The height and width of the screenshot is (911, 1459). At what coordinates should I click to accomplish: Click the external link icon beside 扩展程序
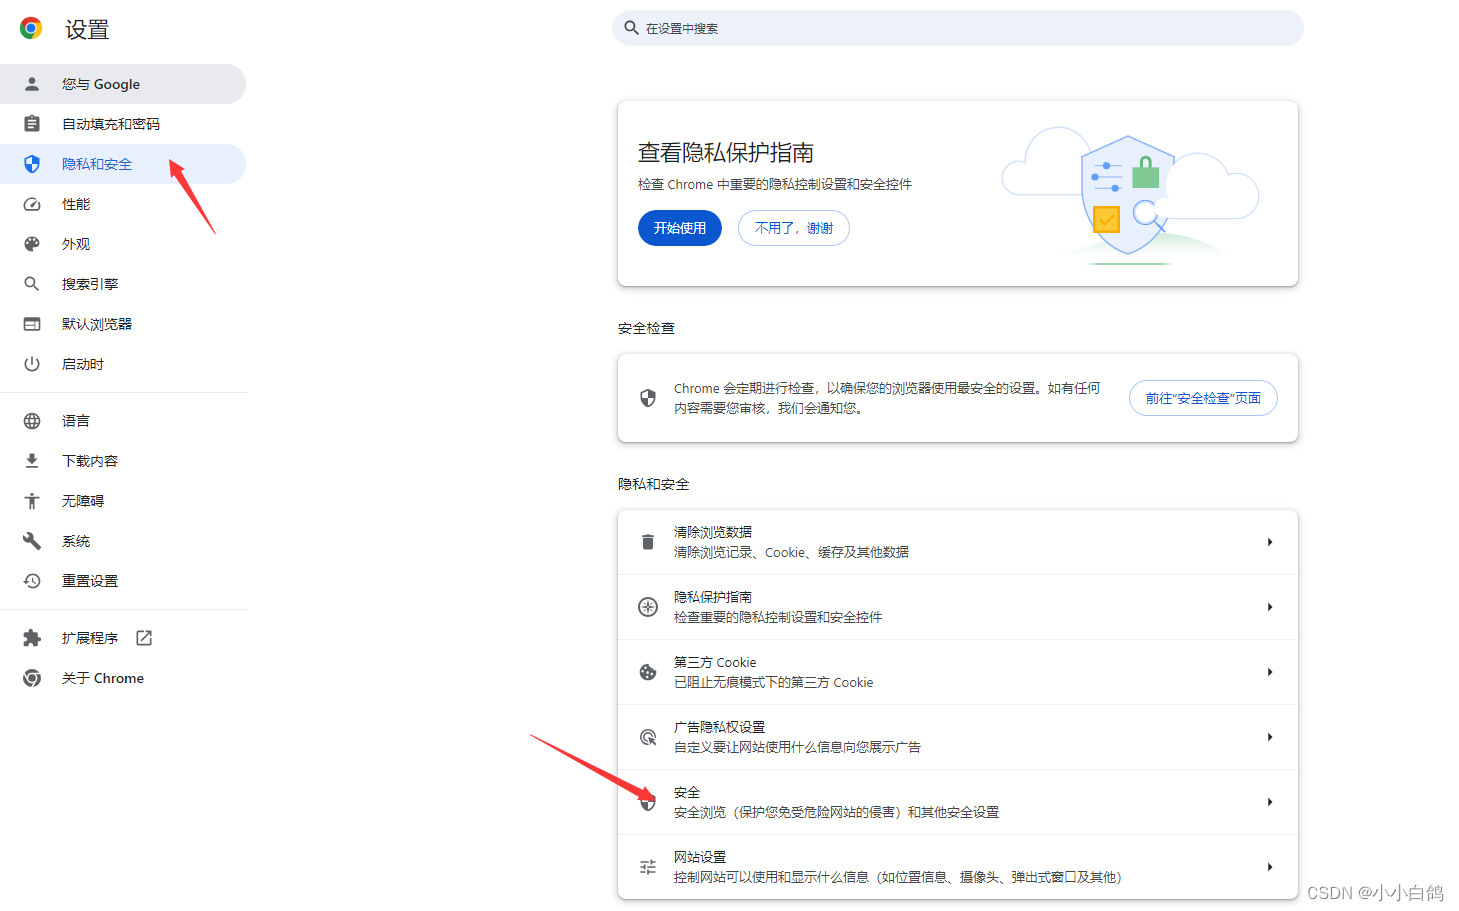coord(144,638)
